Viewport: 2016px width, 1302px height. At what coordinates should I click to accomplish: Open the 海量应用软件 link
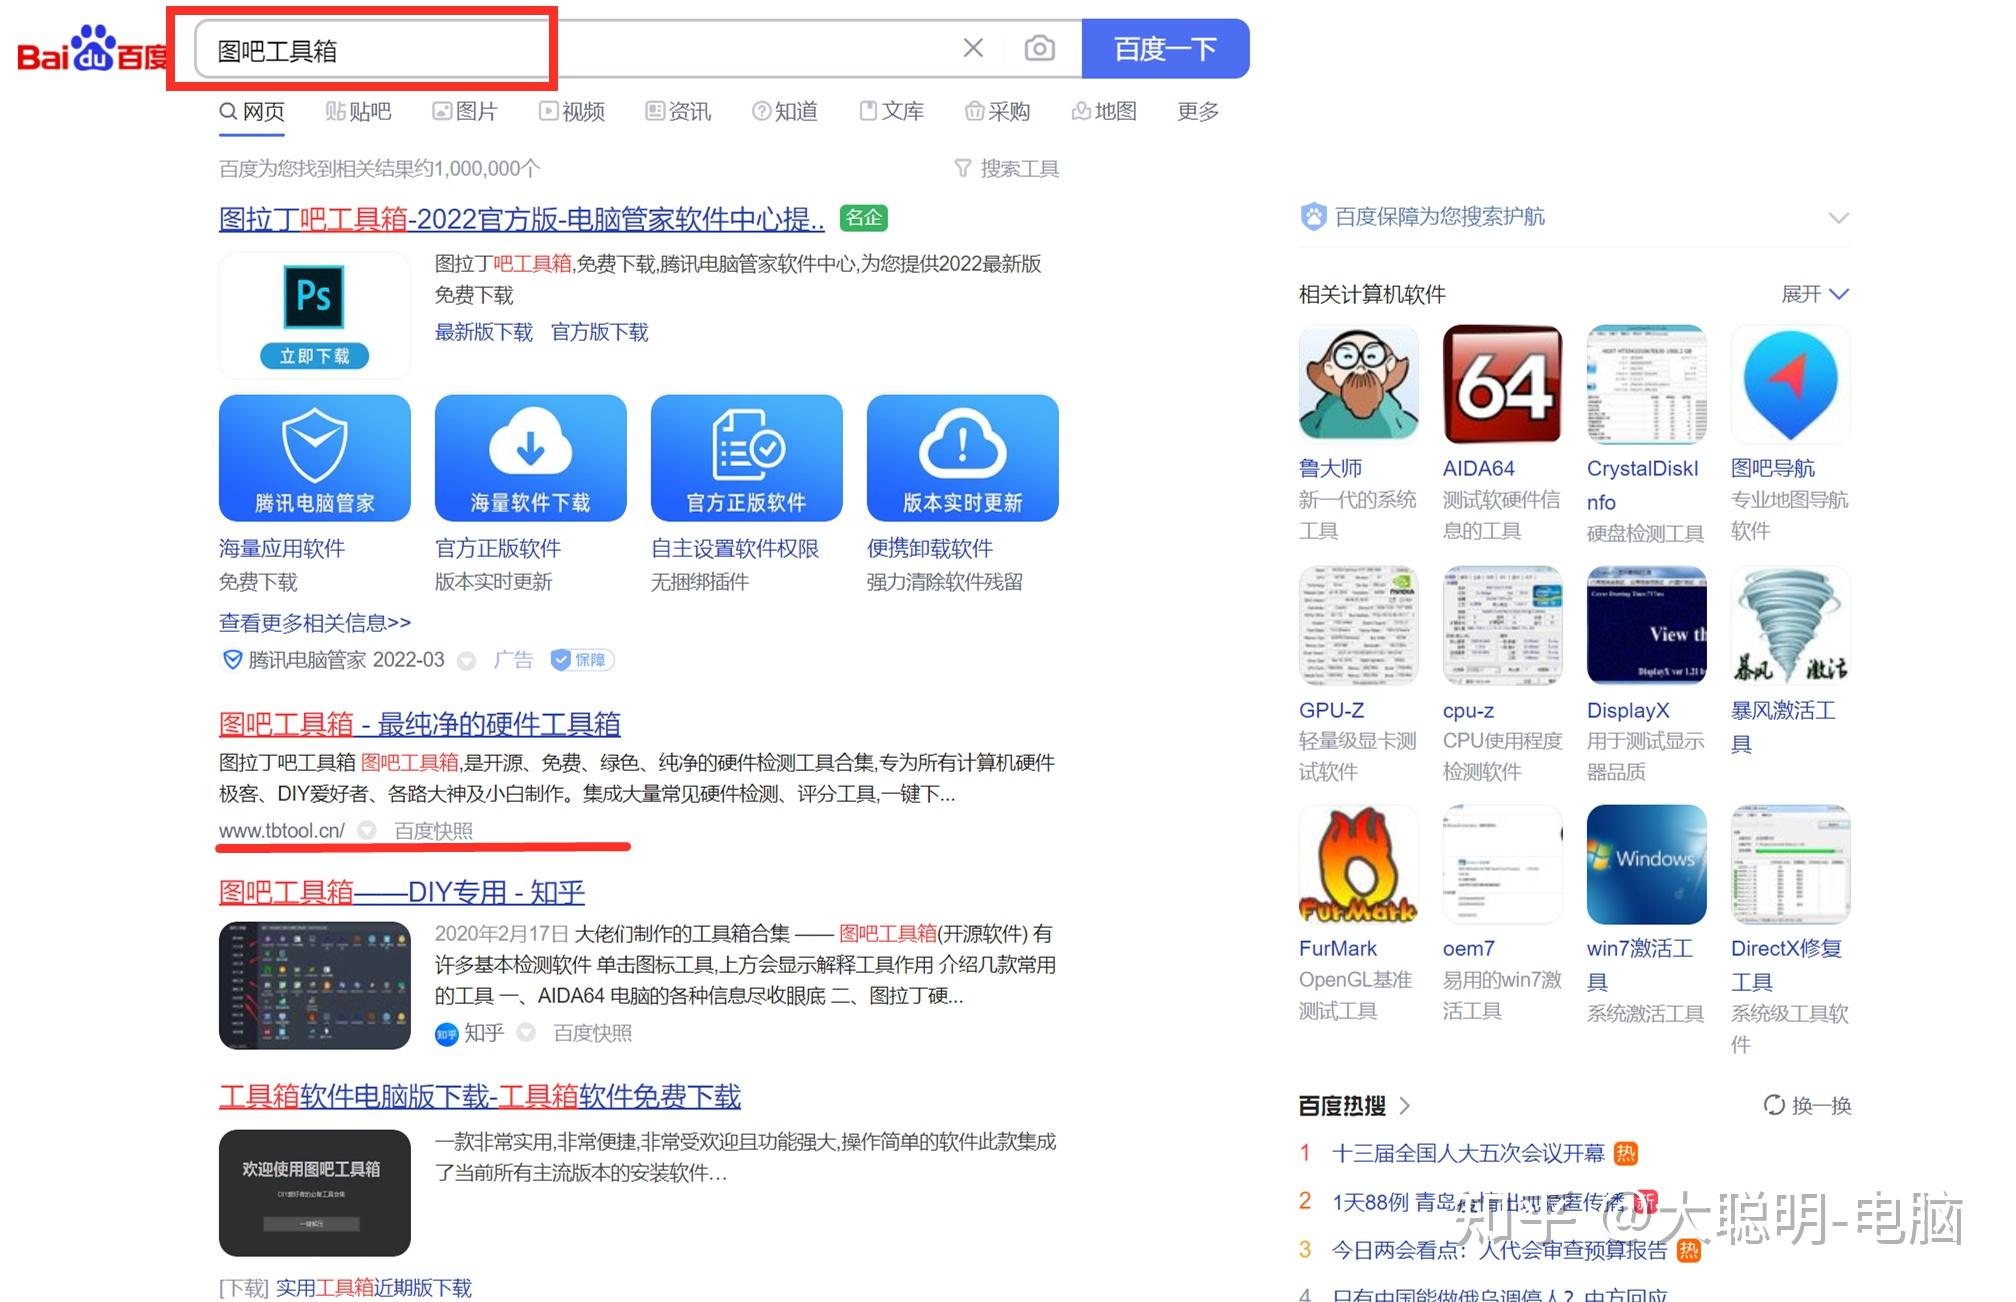282,548
